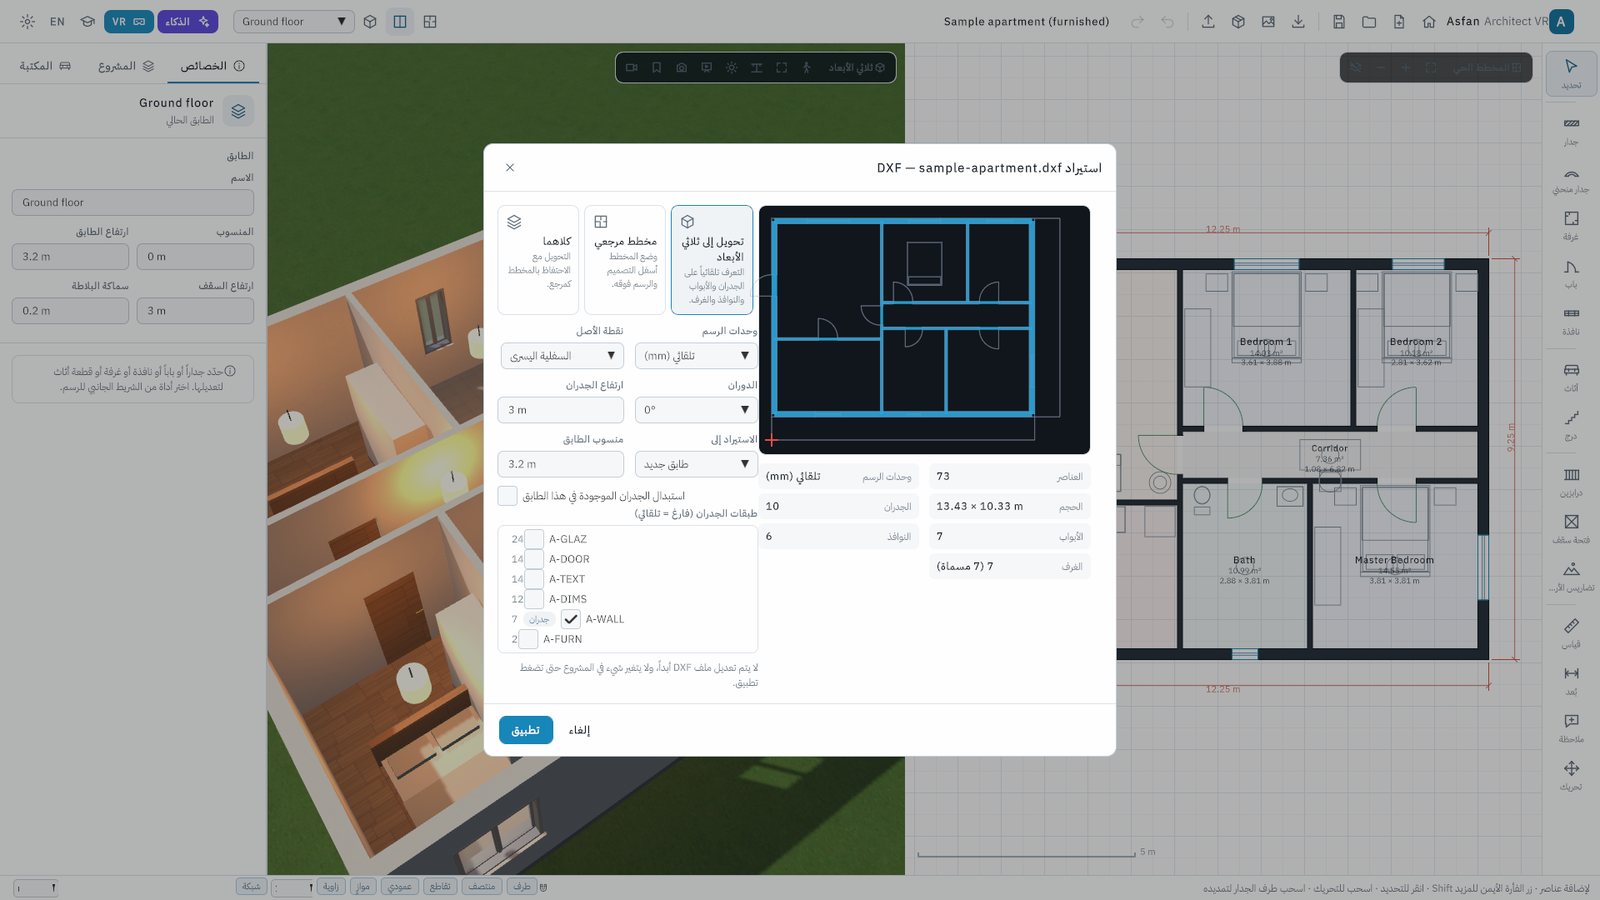Open the Ground floor selector dropdown in top toolbar
Screen dimensions: 1600x900
(294, 21)
